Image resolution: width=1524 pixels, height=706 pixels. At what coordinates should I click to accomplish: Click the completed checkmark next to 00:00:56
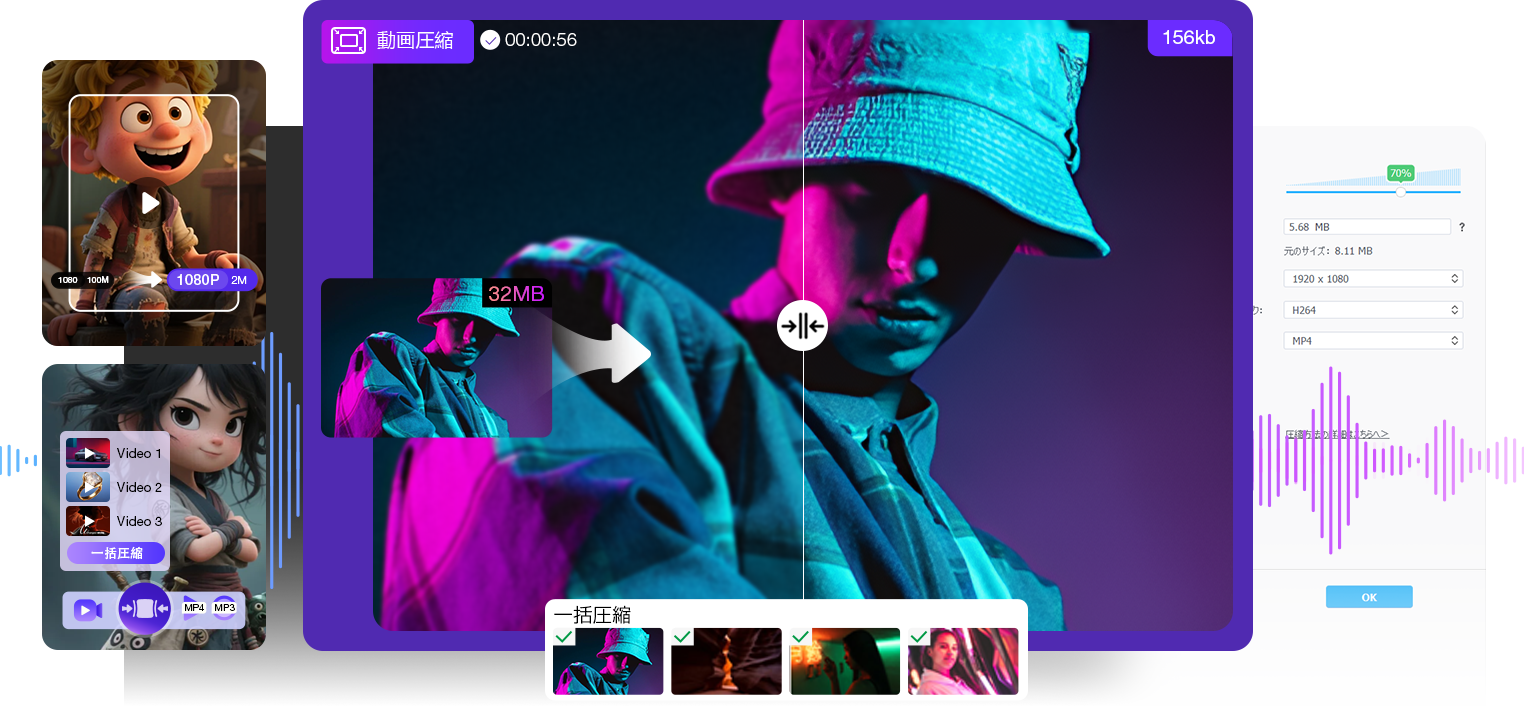pos(490,40)
